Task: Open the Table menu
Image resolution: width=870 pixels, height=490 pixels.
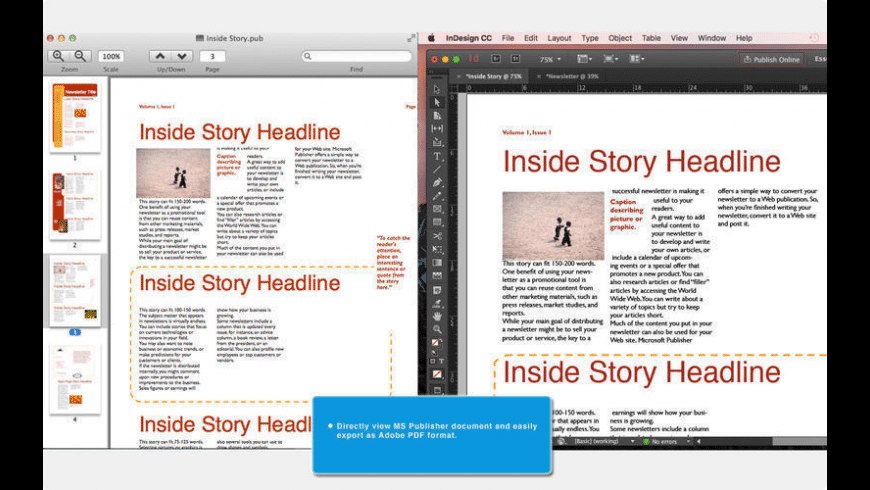Action: click(651, 38)
